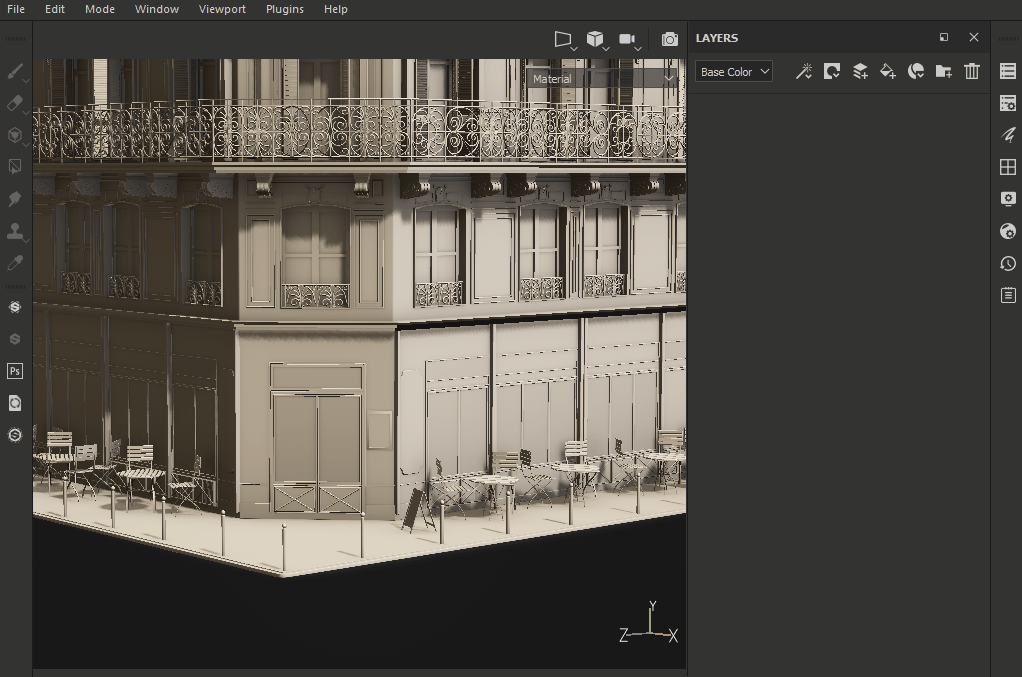Create a new layer folder
The width and height of the screenshot is (1022, 677).
(x=943, y=71)
